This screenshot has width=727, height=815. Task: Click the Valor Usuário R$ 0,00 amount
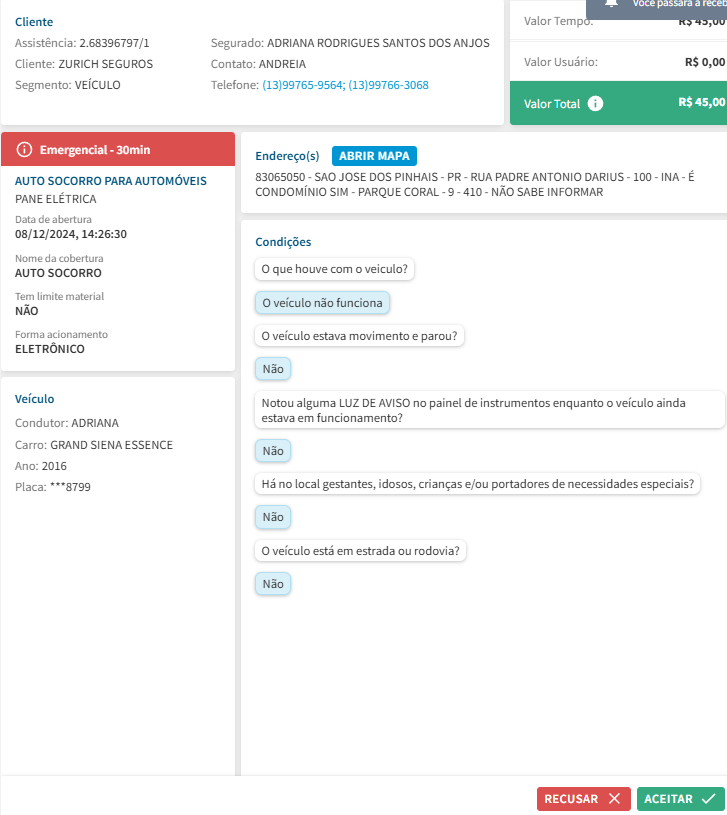point(705,62)
